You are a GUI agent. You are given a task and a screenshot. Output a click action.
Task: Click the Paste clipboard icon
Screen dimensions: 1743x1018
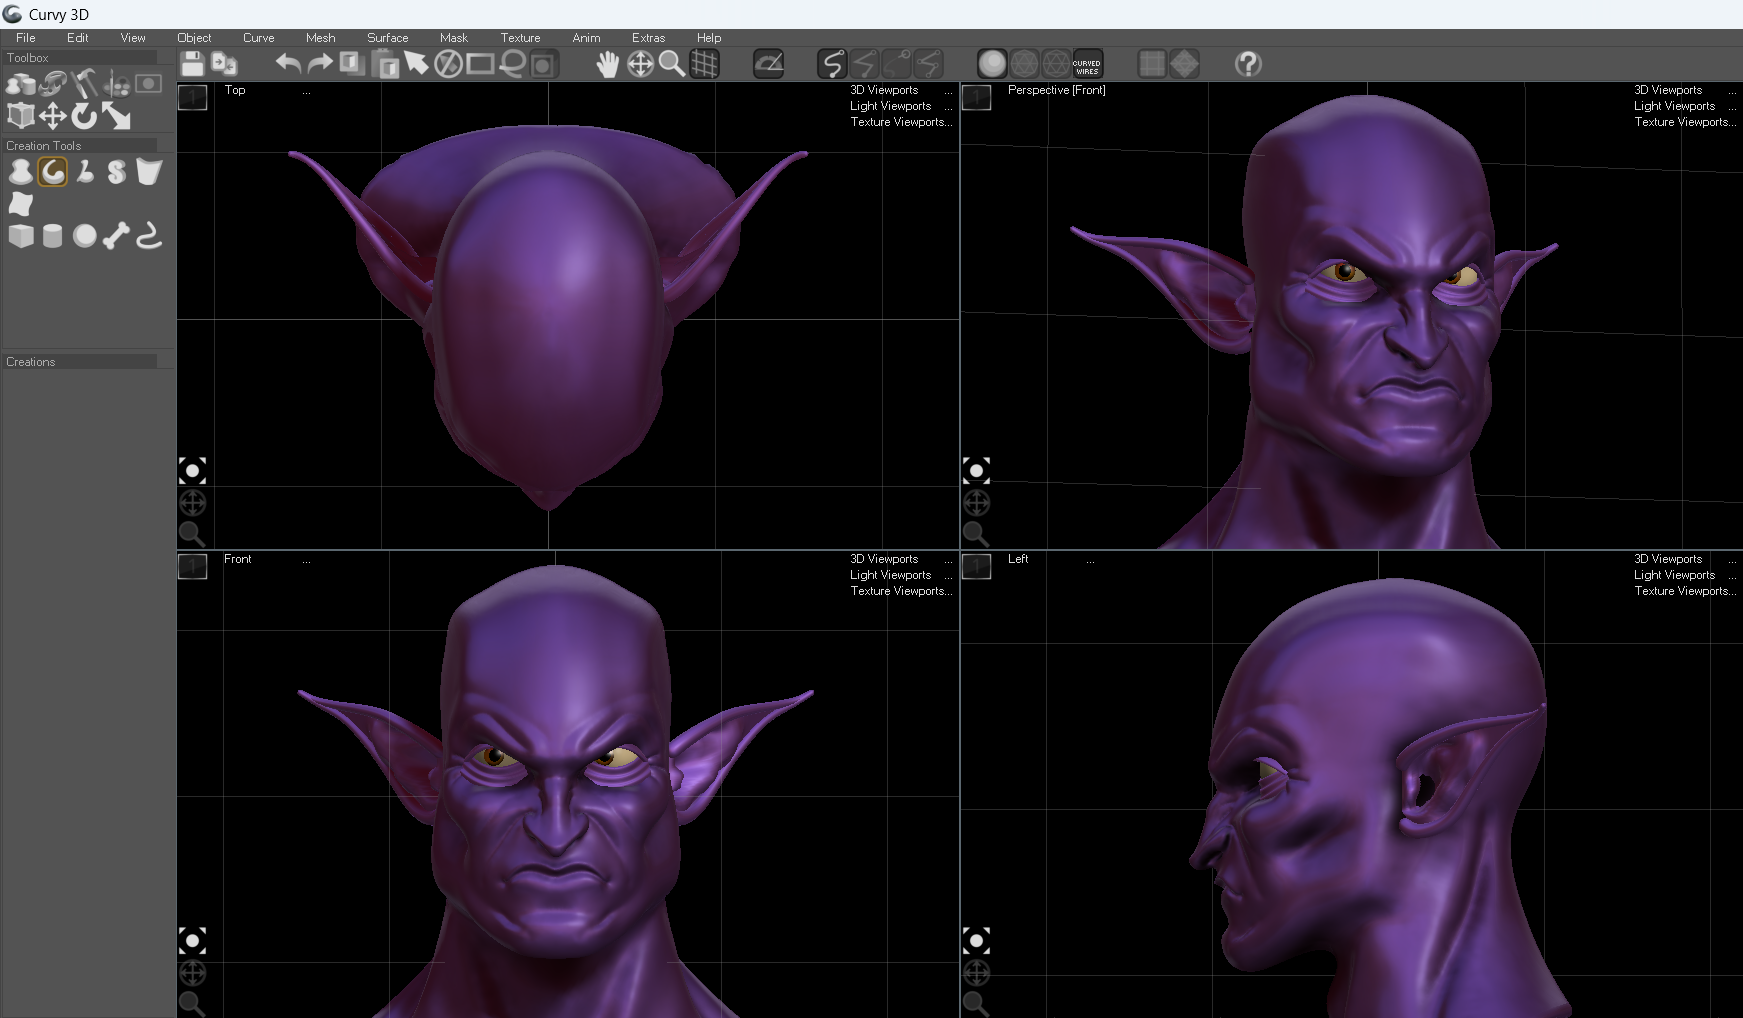coord(384,64)
